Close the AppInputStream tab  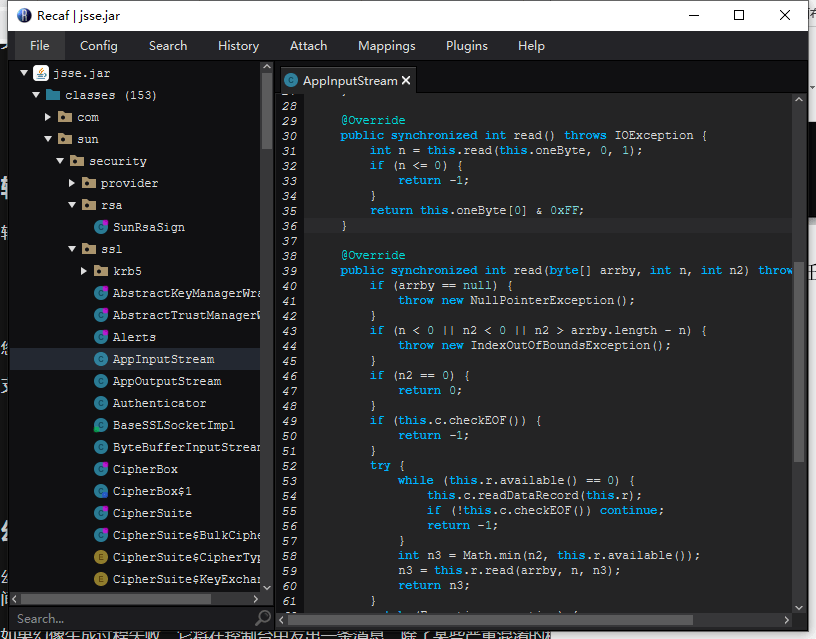(407, 81)
